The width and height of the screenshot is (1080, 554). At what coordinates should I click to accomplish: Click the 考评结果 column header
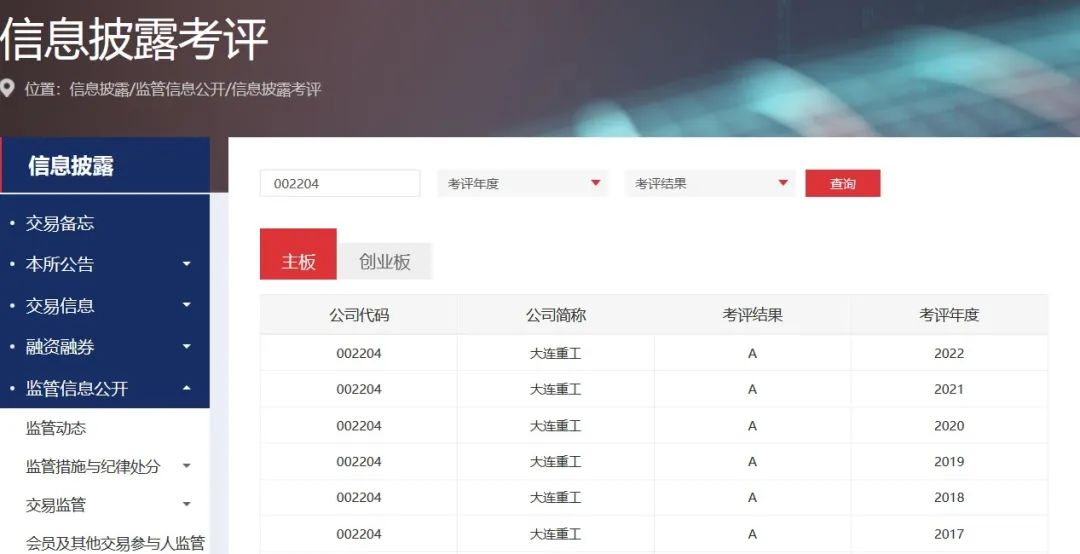point(752,315)
